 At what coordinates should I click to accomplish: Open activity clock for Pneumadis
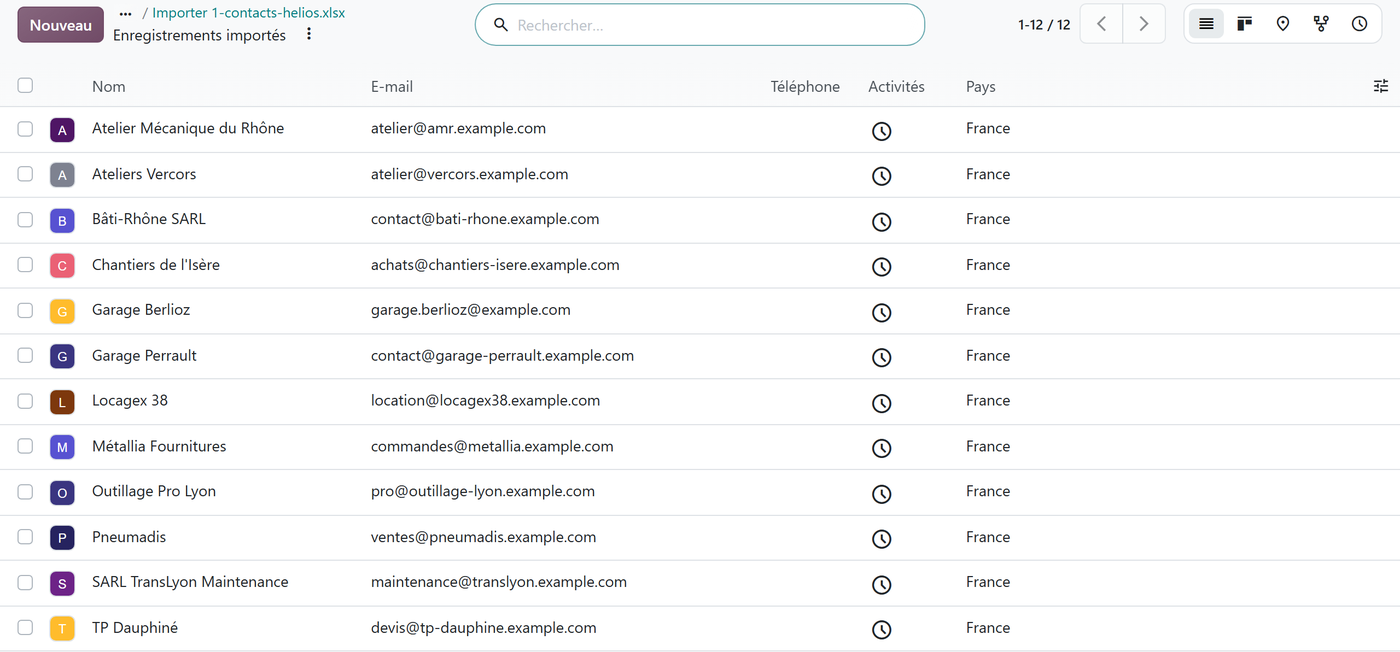point(881,539)
